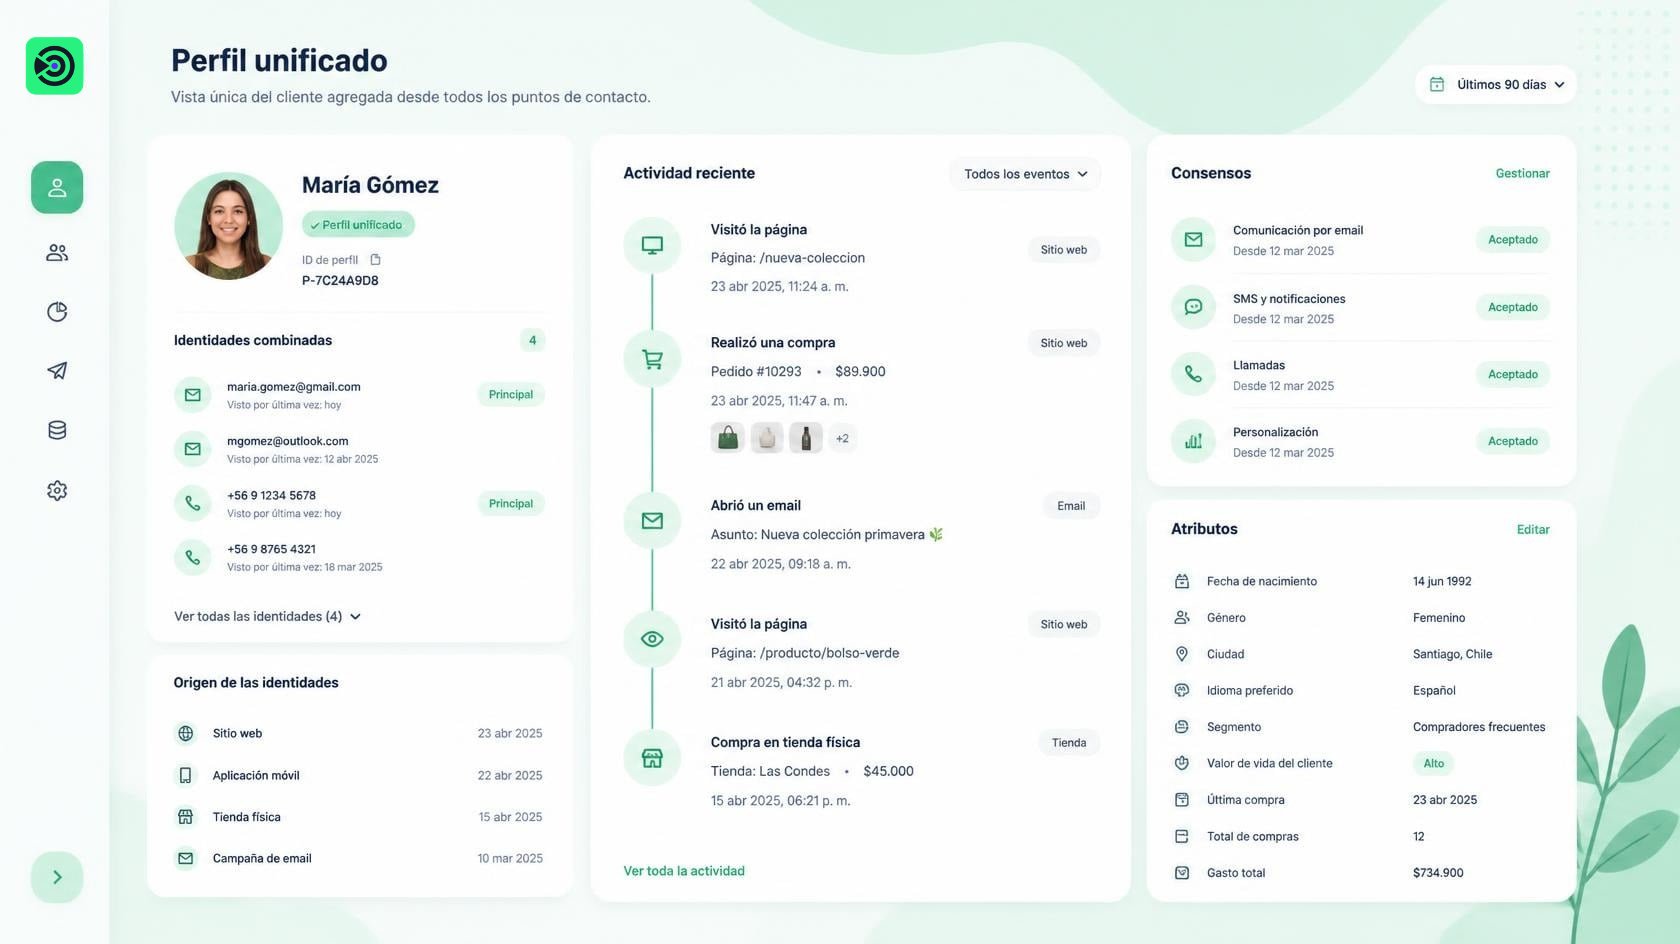The image size is (1680, 944).
Task: Click the green app logo
Action: (x=54, y=66)
